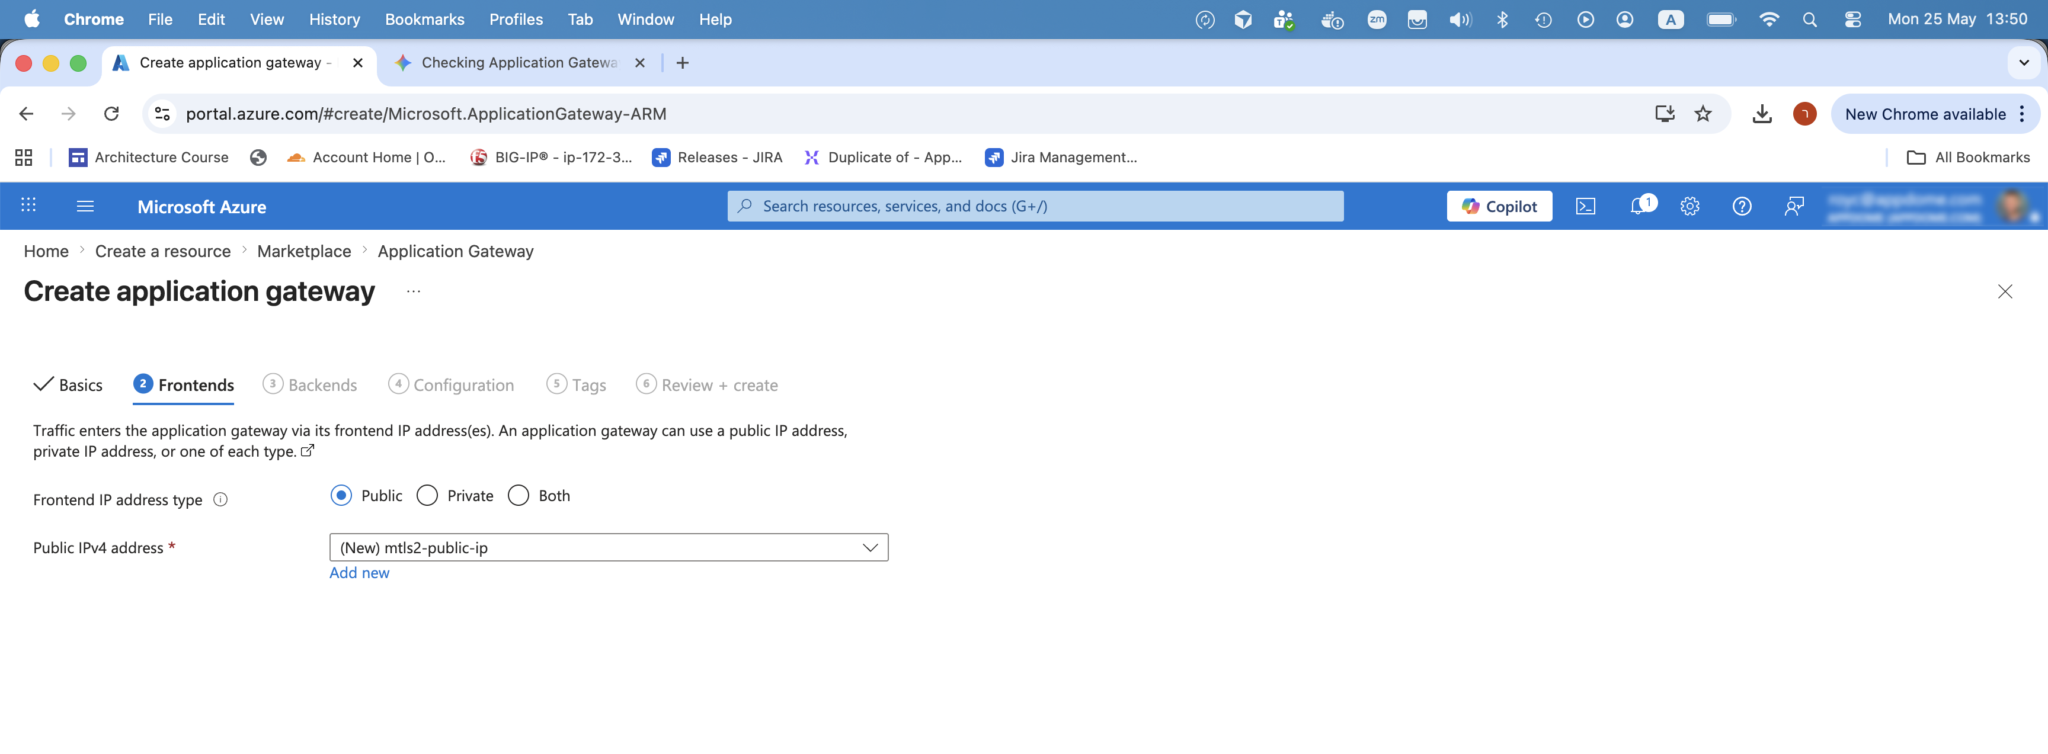Open the Window menu
The image size is (2048, 754).
646,19
